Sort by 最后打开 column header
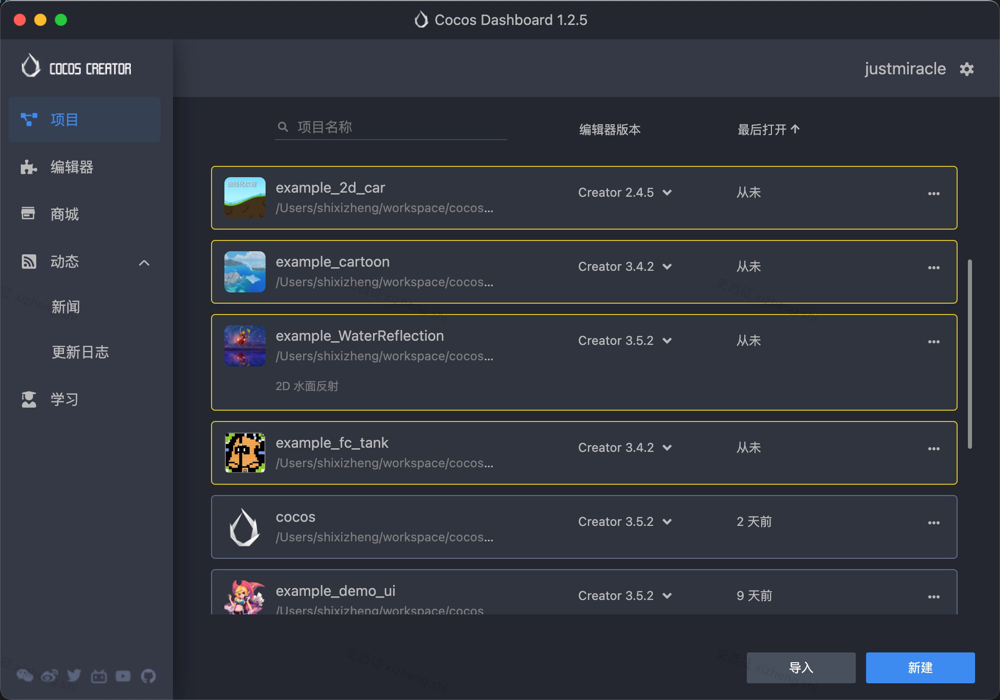This screenshot has width=1000, height=700. pyautogui.click(x=768, y=129)
